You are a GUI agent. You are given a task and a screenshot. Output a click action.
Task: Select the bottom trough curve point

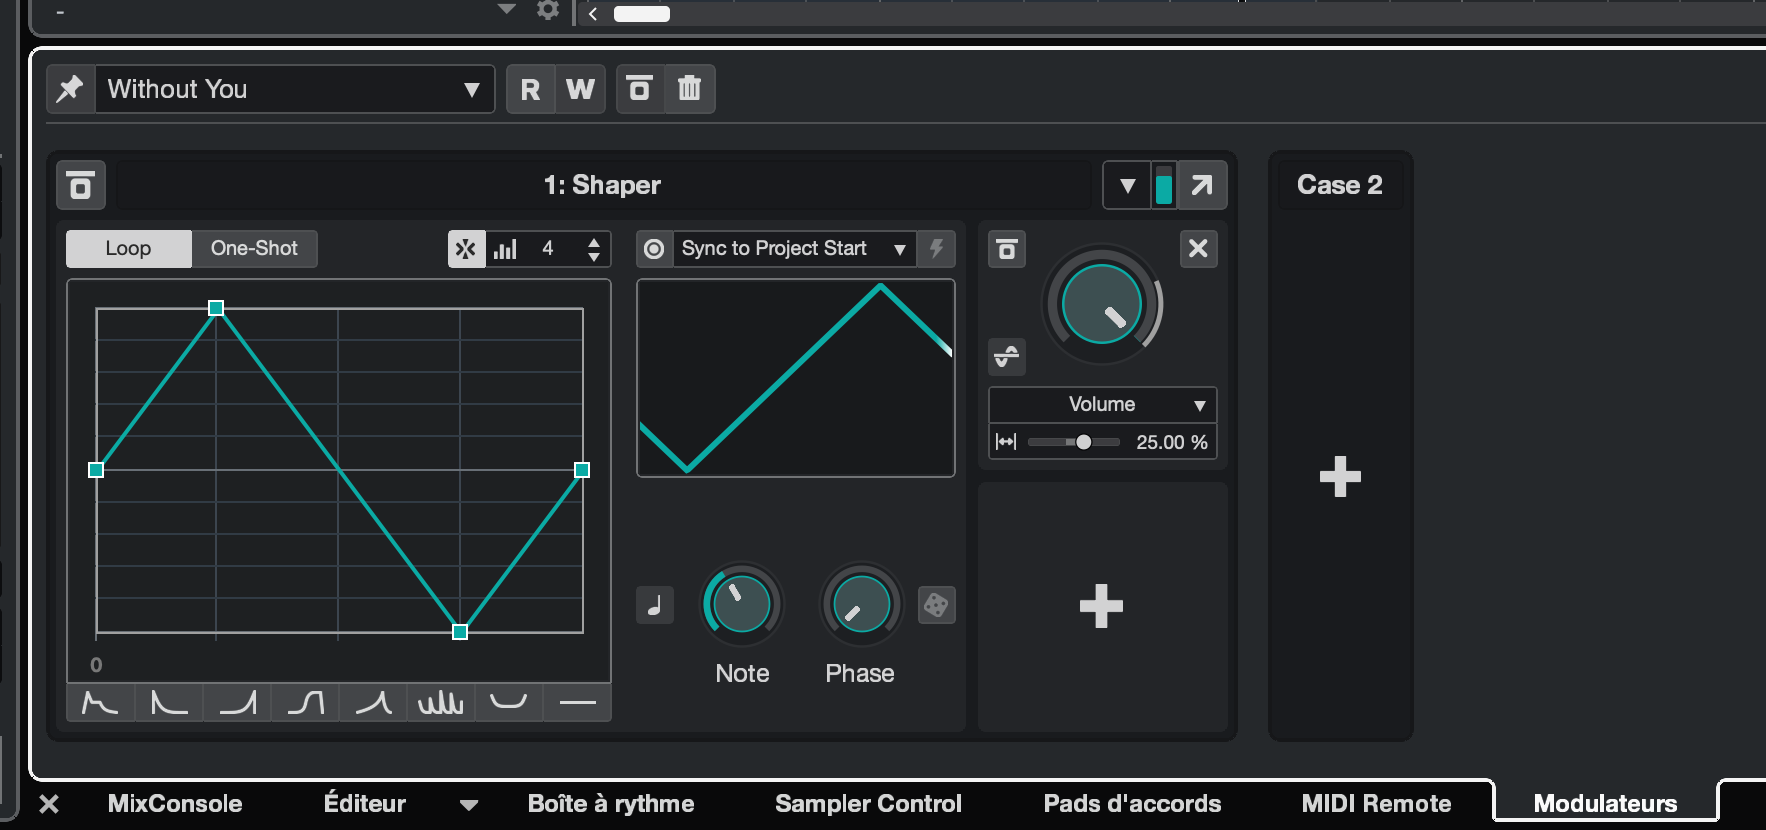coord(460,632)
